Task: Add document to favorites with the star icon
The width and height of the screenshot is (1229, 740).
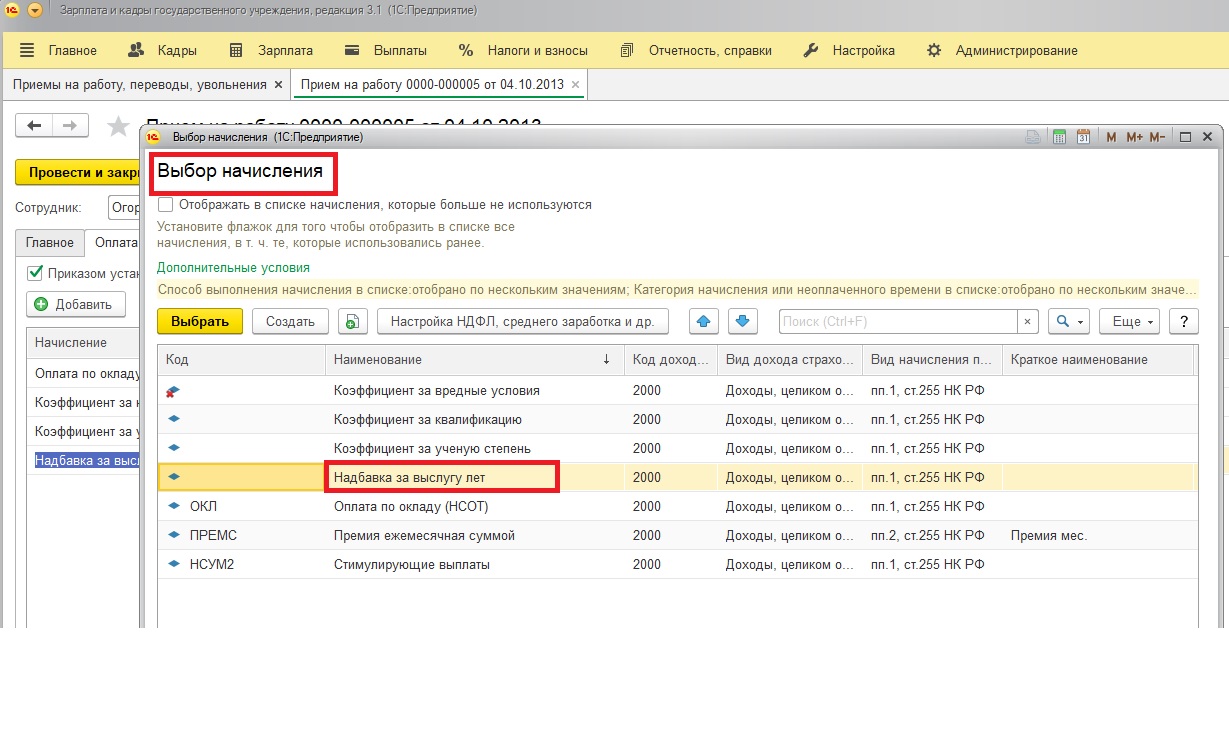Action: tap(118, 126)
